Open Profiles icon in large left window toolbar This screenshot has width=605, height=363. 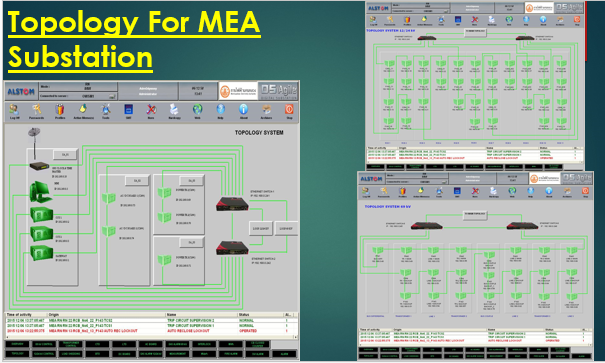tap(60, 110)
